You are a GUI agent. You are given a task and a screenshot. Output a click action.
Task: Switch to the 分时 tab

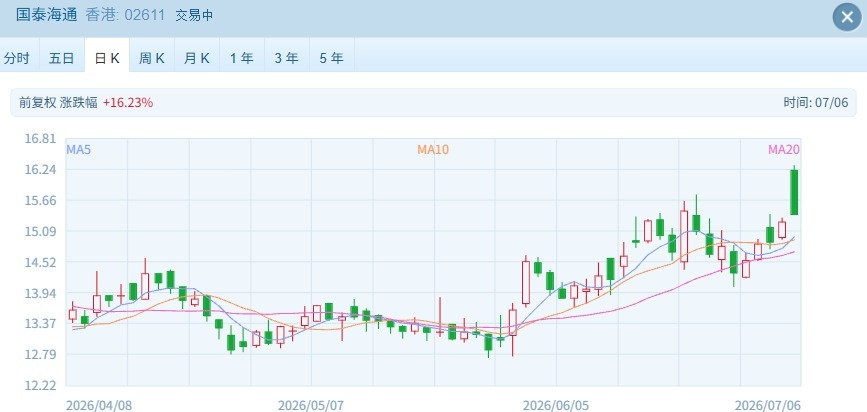(x=17, y=58)
